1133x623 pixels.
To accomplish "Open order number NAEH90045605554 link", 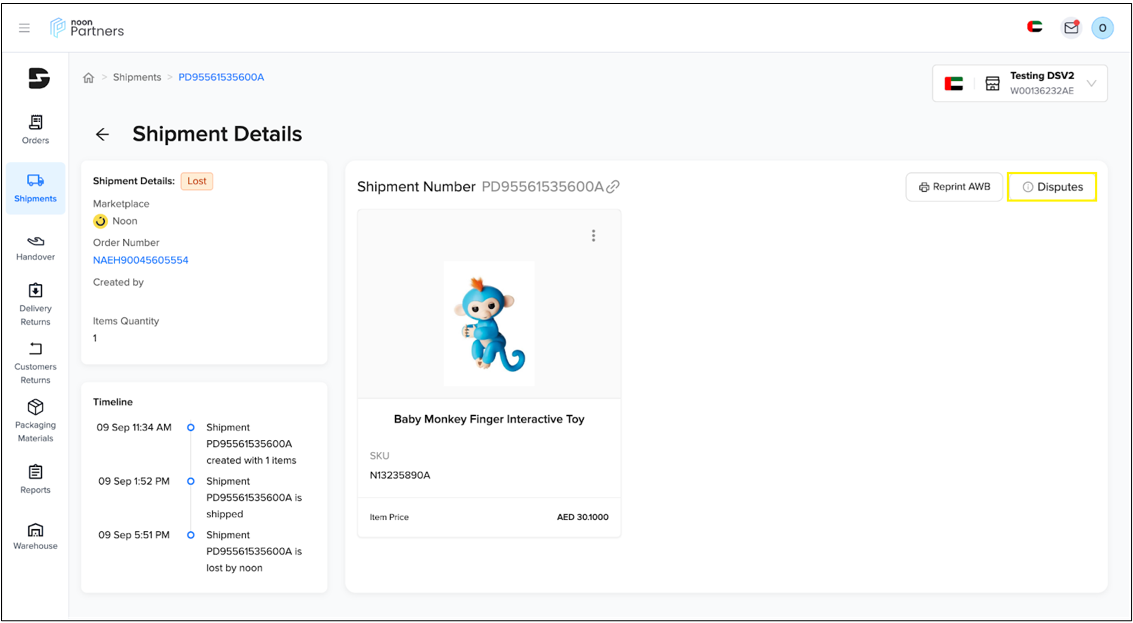I will click(x=141, y=260).
